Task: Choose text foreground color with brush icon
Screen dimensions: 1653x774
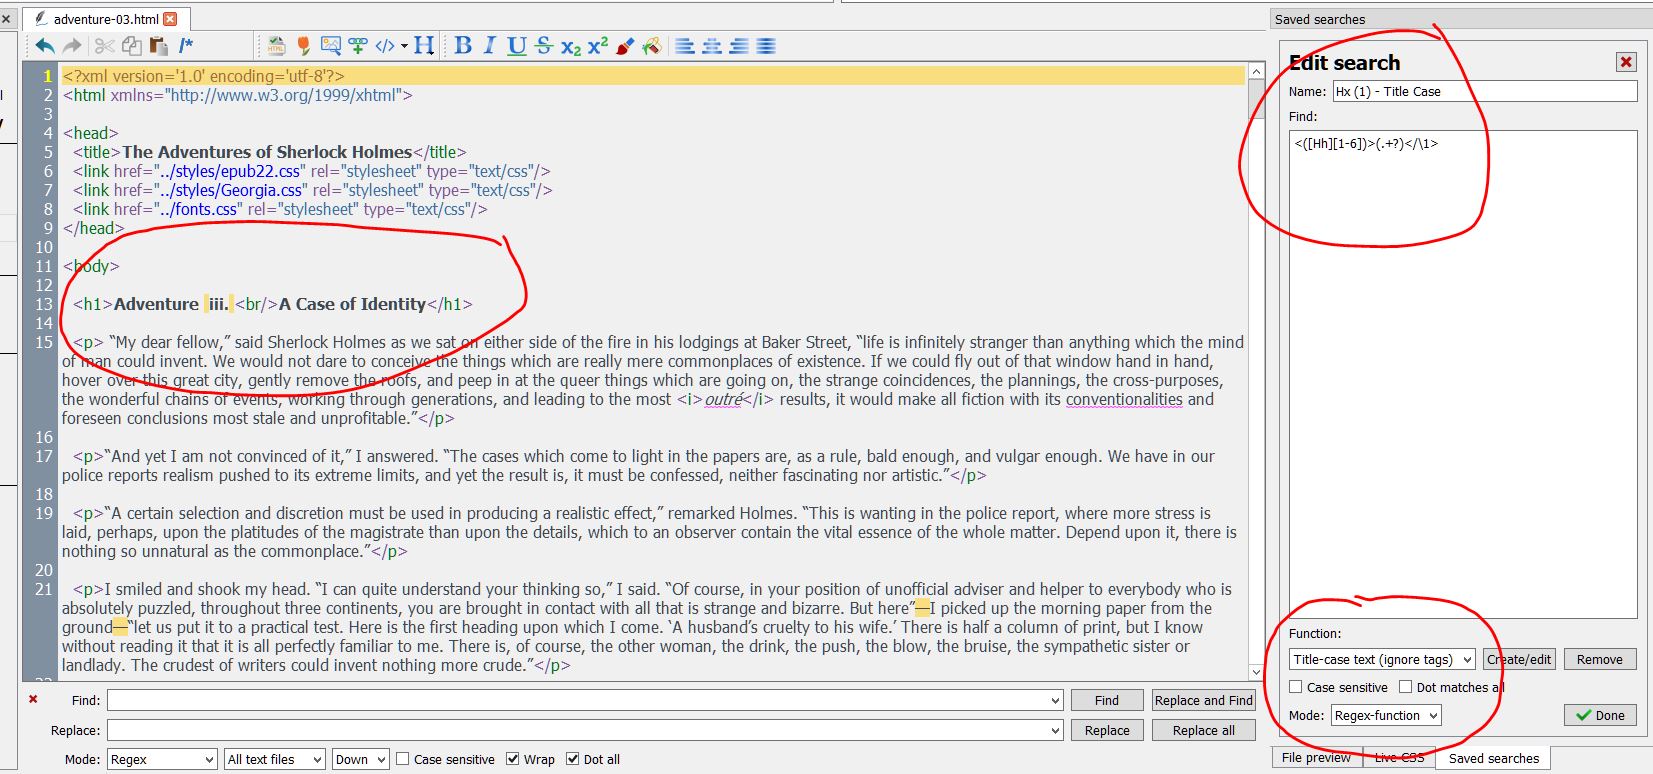Action: point(625,45)
